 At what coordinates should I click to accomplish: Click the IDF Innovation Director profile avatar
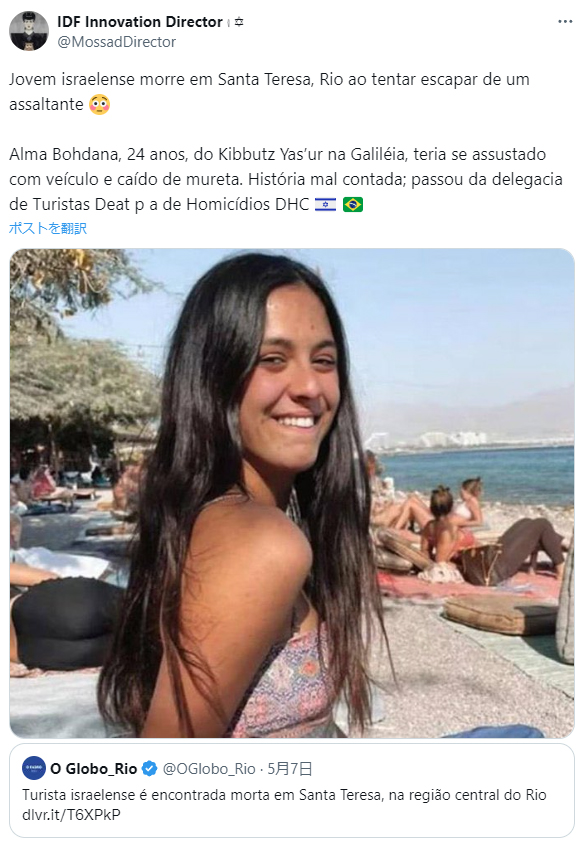coord(29,31)
